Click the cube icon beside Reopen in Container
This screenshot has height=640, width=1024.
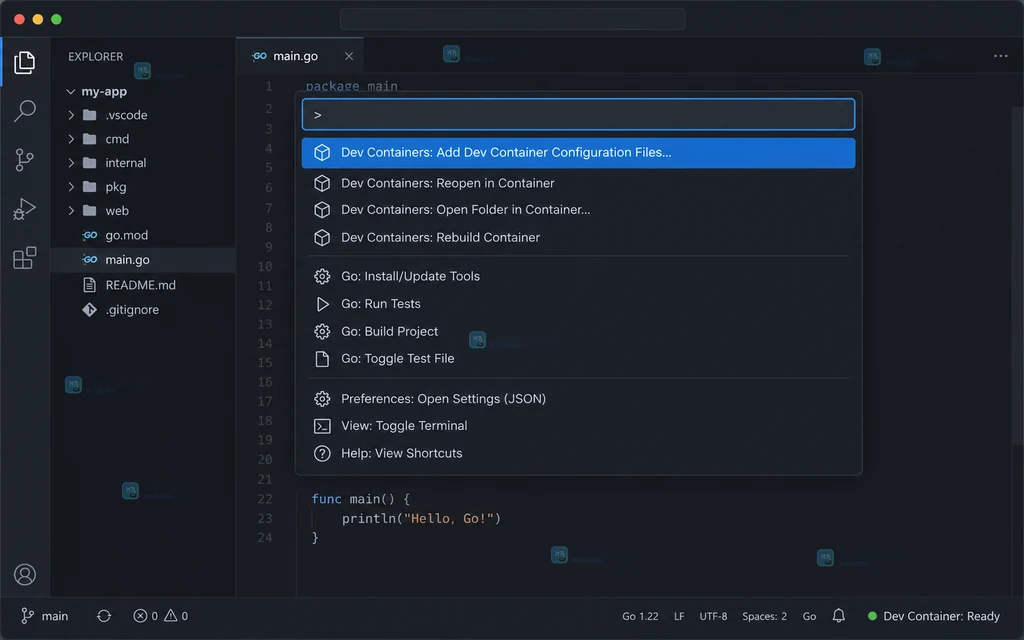point(322,184)
